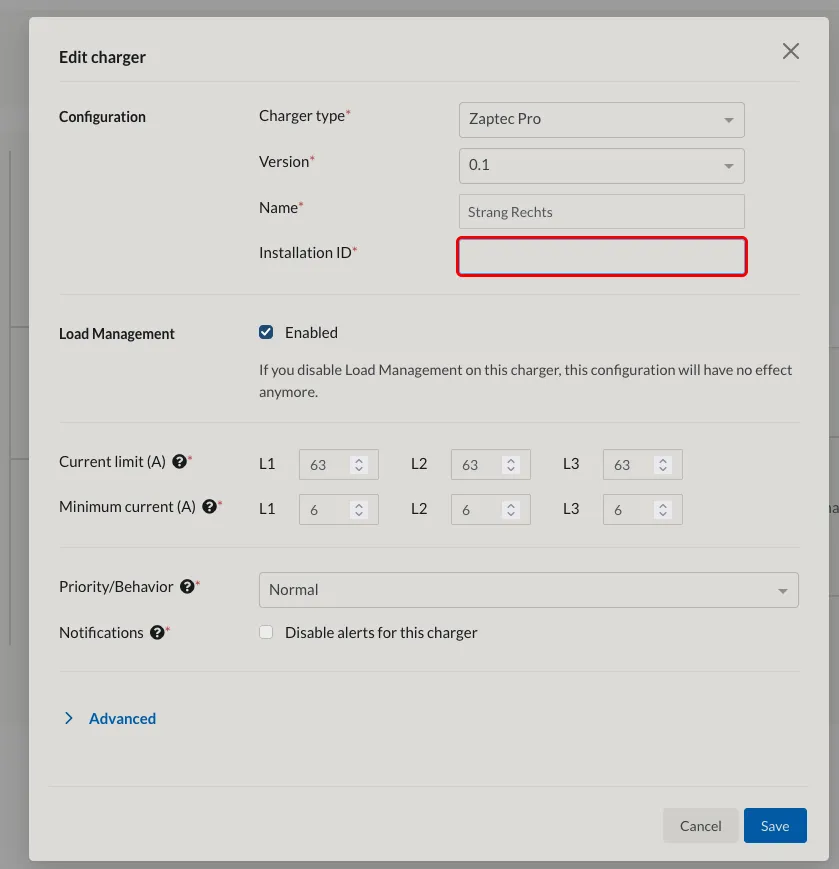Image resolution: width=839 pixels, height=869 pixels.
Task: Click the Minimum current L3 stepper arrows
Action: (x=663, y=509)
